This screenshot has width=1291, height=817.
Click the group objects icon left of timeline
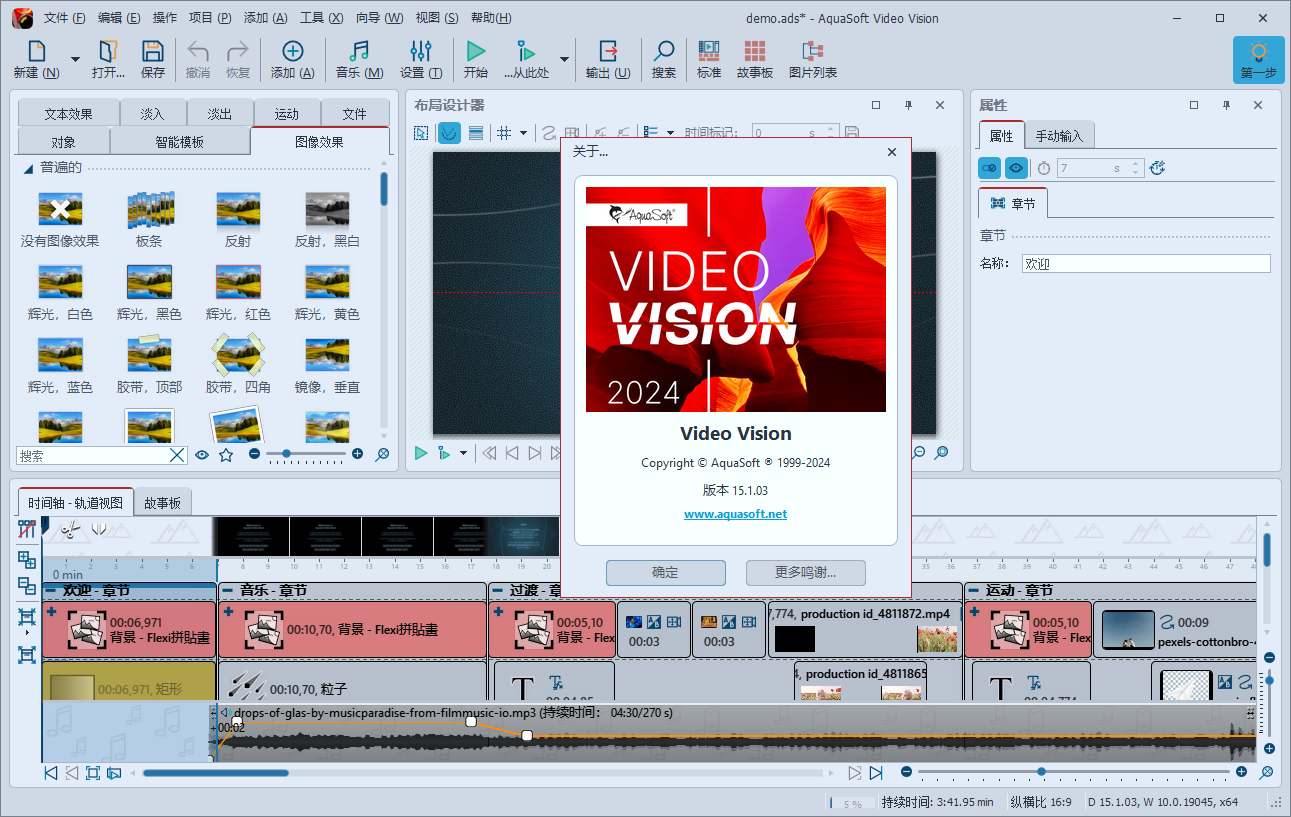point(27,560)
